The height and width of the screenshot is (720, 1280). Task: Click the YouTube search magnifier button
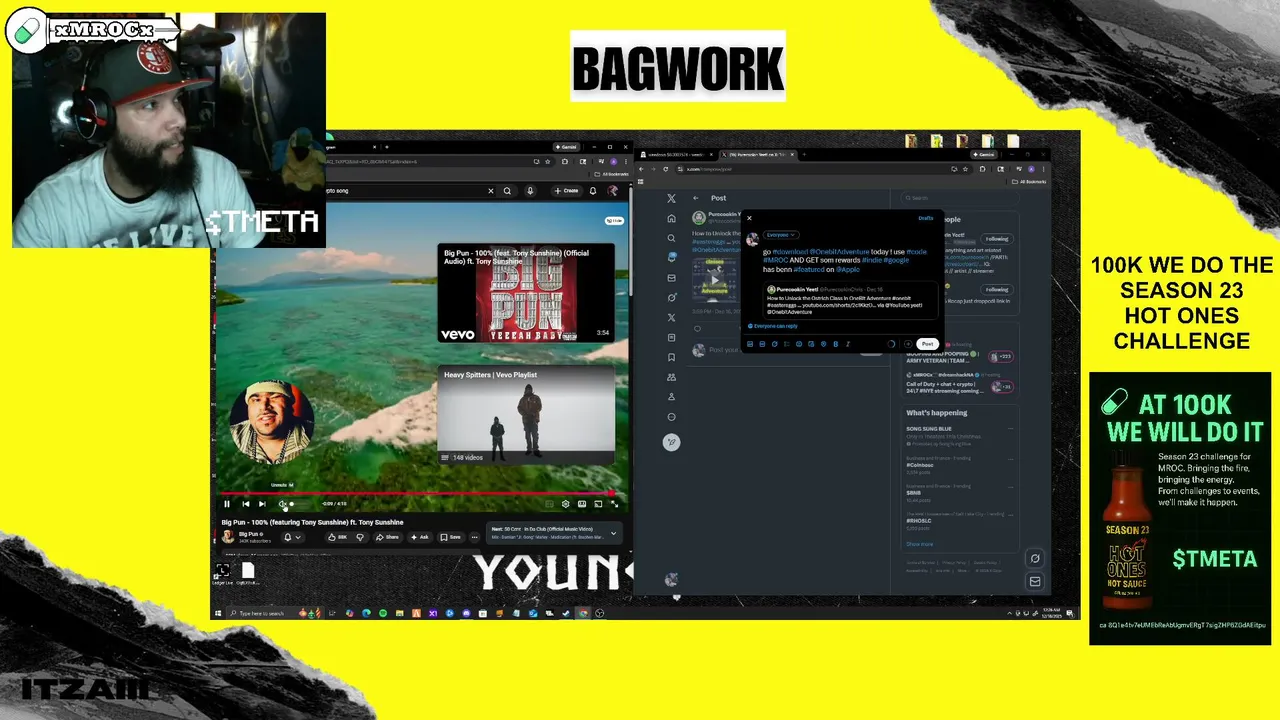coord(507,190)
